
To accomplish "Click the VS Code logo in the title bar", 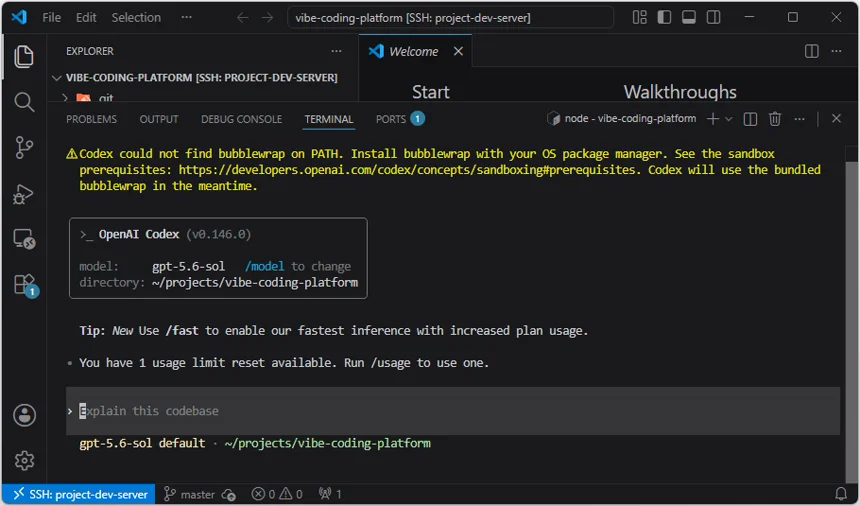I will click(x=19, y=17).
